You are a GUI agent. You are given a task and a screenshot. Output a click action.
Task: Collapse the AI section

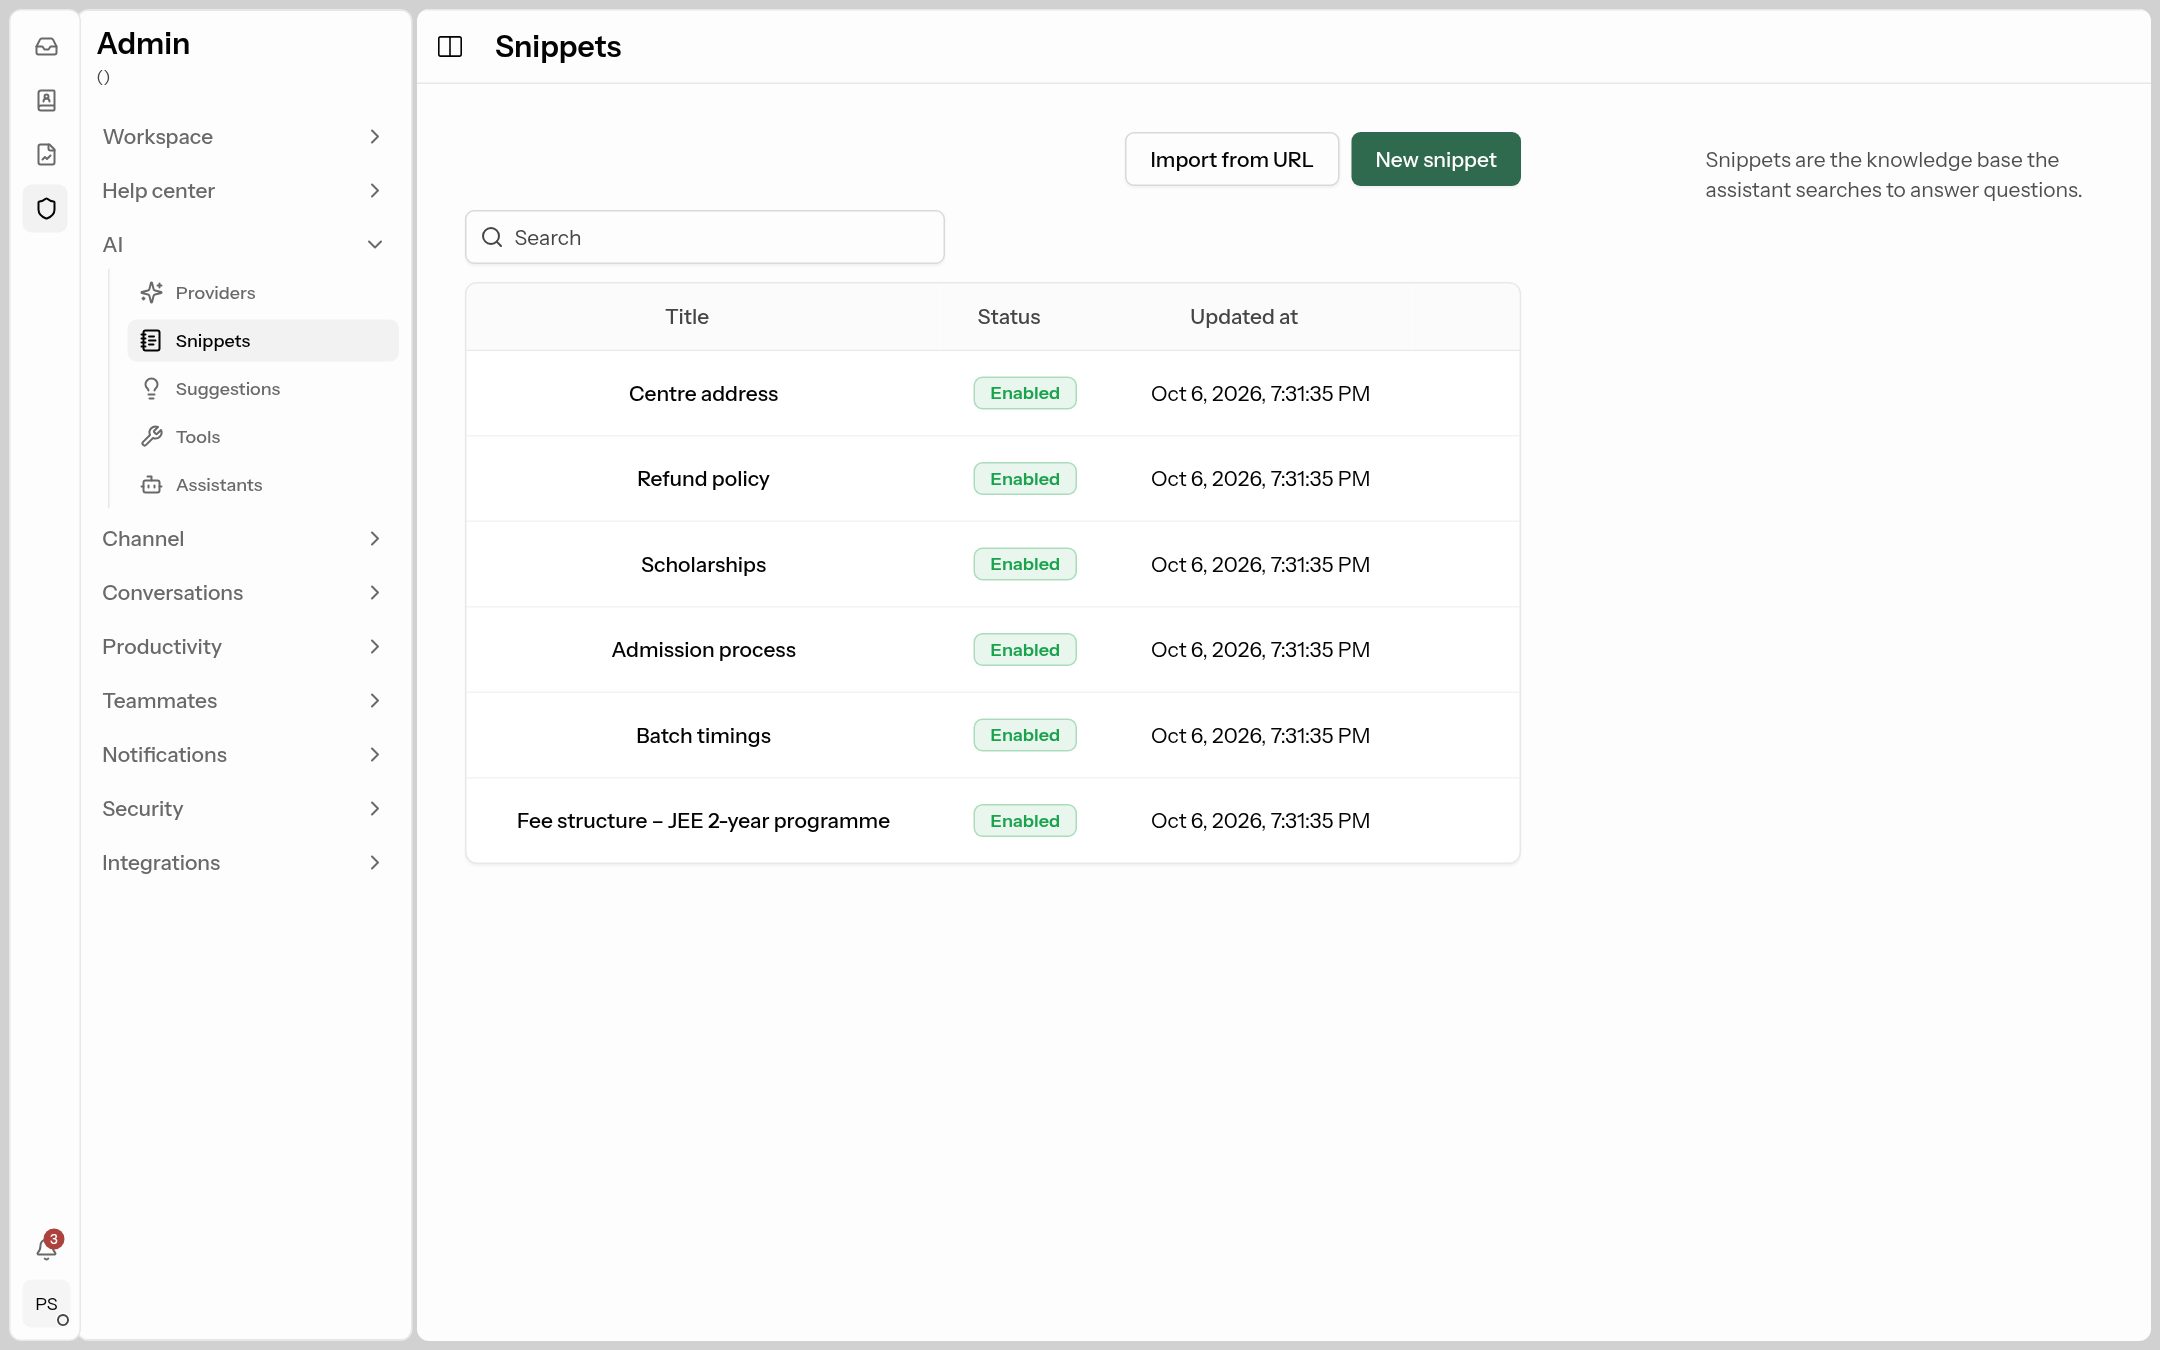(x=242, y=245)
